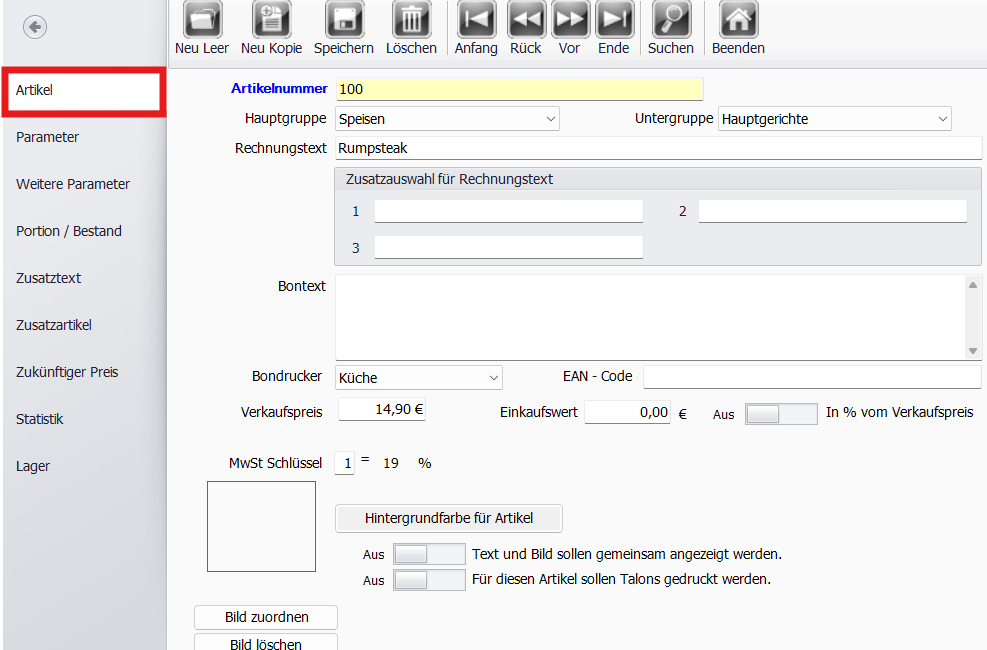This screenshot has height=650, width=987.
Task: Click the empty article image box
Action: click(x=261, y=527)
